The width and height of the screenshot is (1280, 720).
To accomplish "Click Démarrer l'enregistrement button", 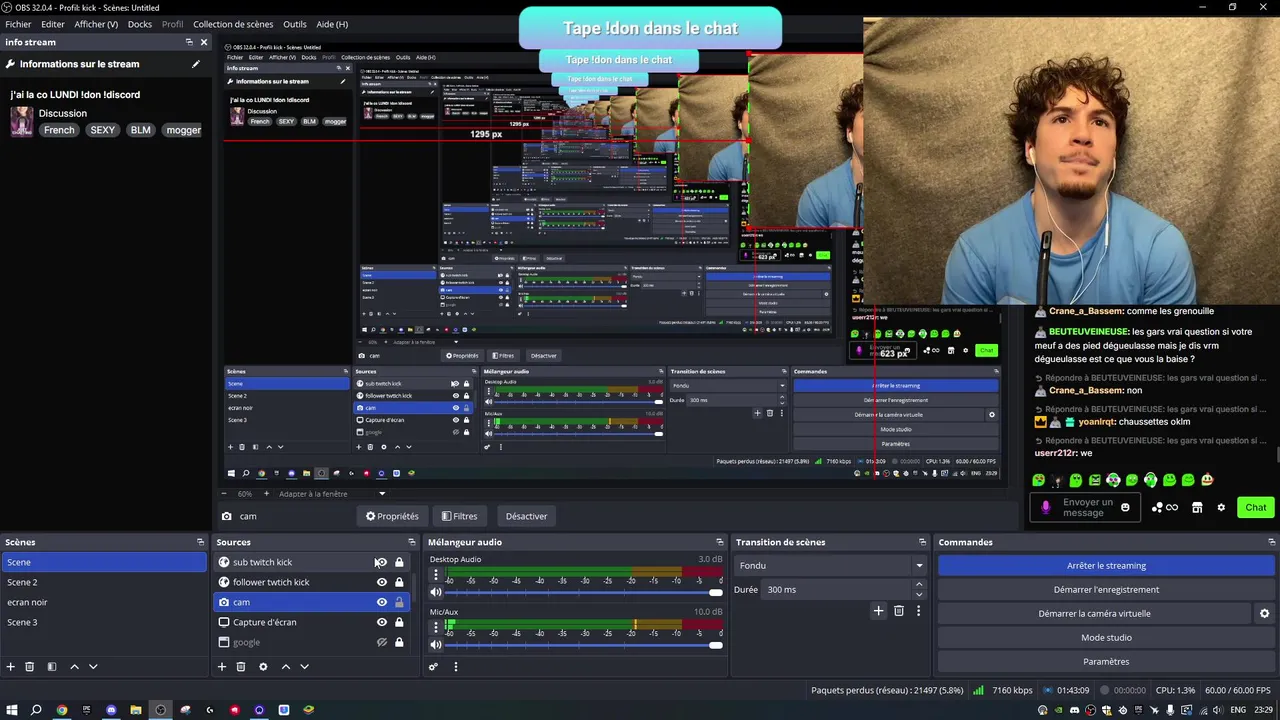I will point(1106,589).
